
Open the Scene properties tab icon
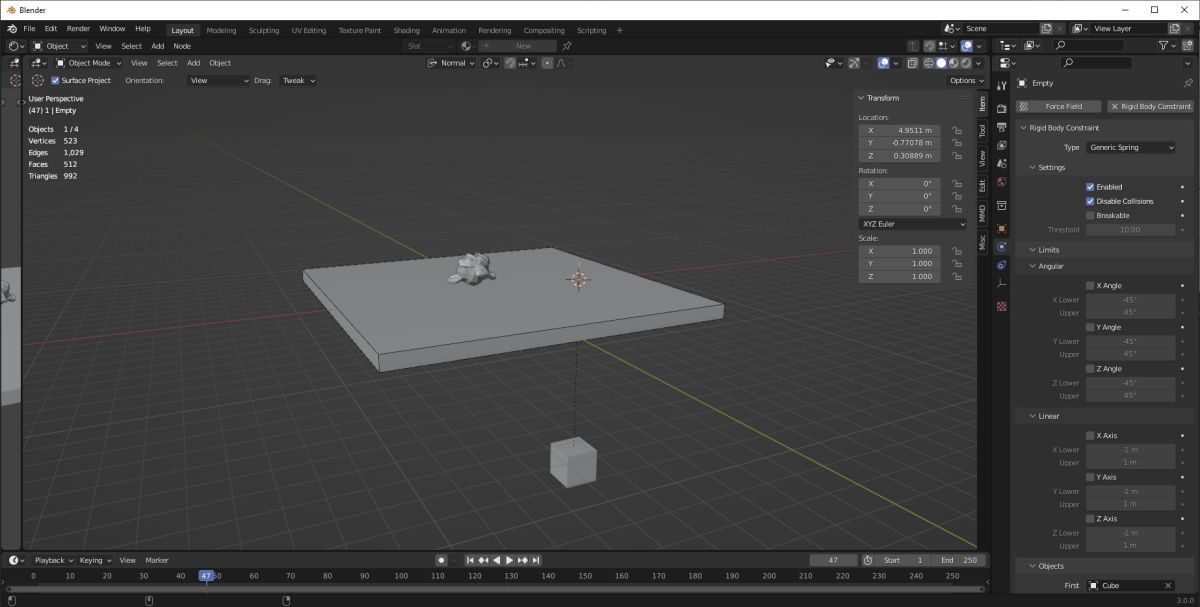click(x=1001, y=165)
